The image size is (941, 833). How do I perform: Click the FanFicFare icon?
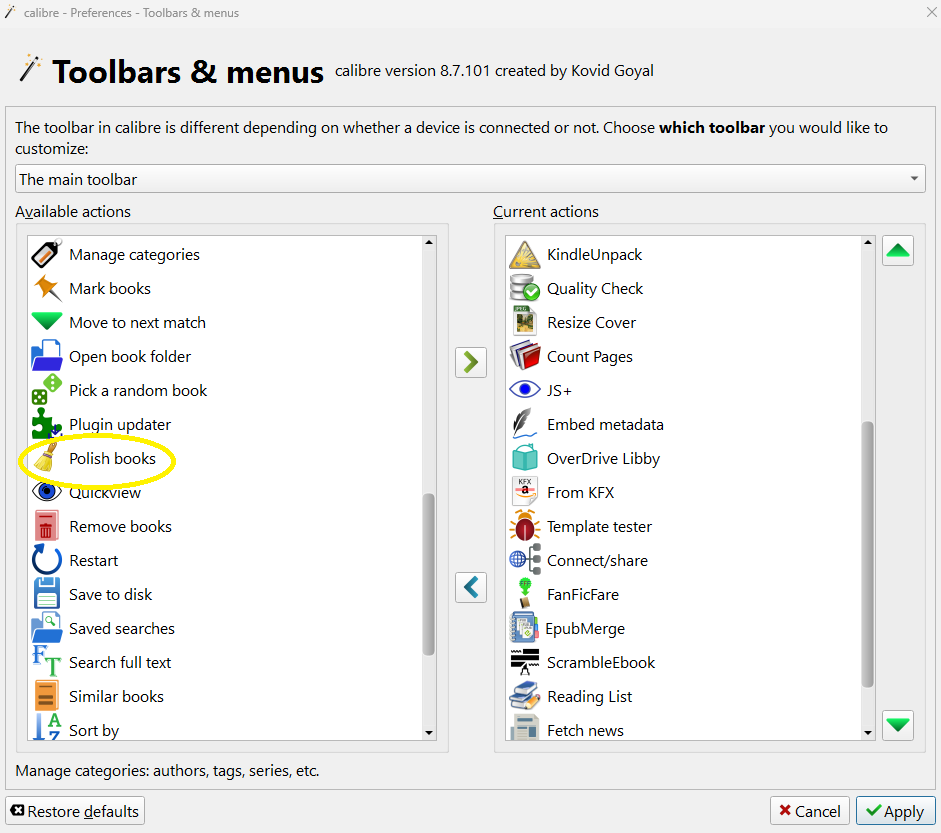tap(525, 594)
